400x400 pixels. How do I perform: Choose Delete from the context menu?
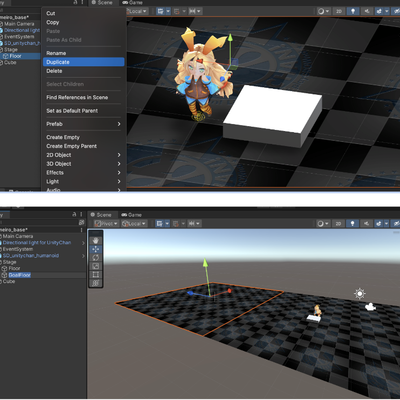coord(83,71)
